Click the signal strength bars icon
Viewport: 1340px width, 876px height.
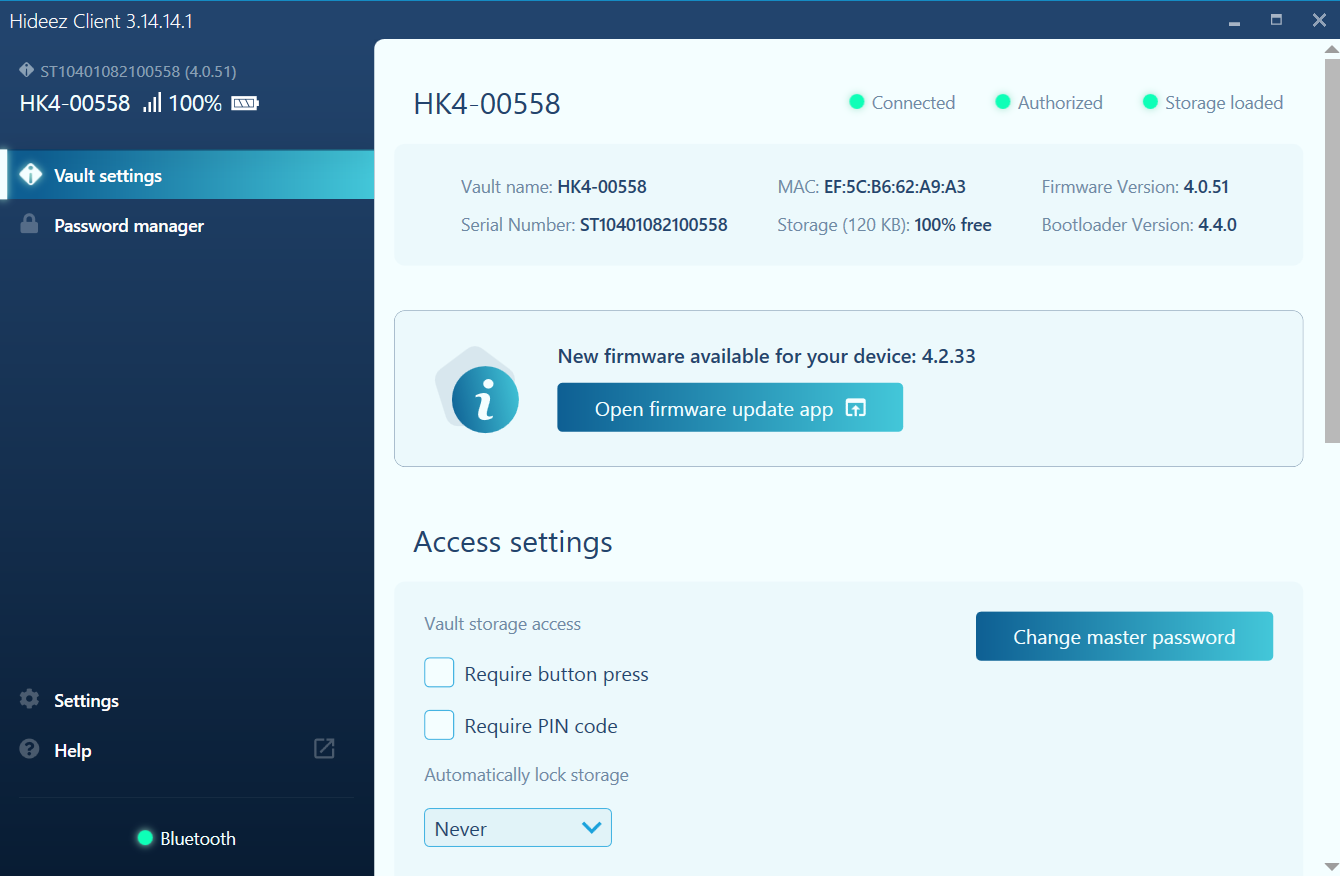pos(152,103)
